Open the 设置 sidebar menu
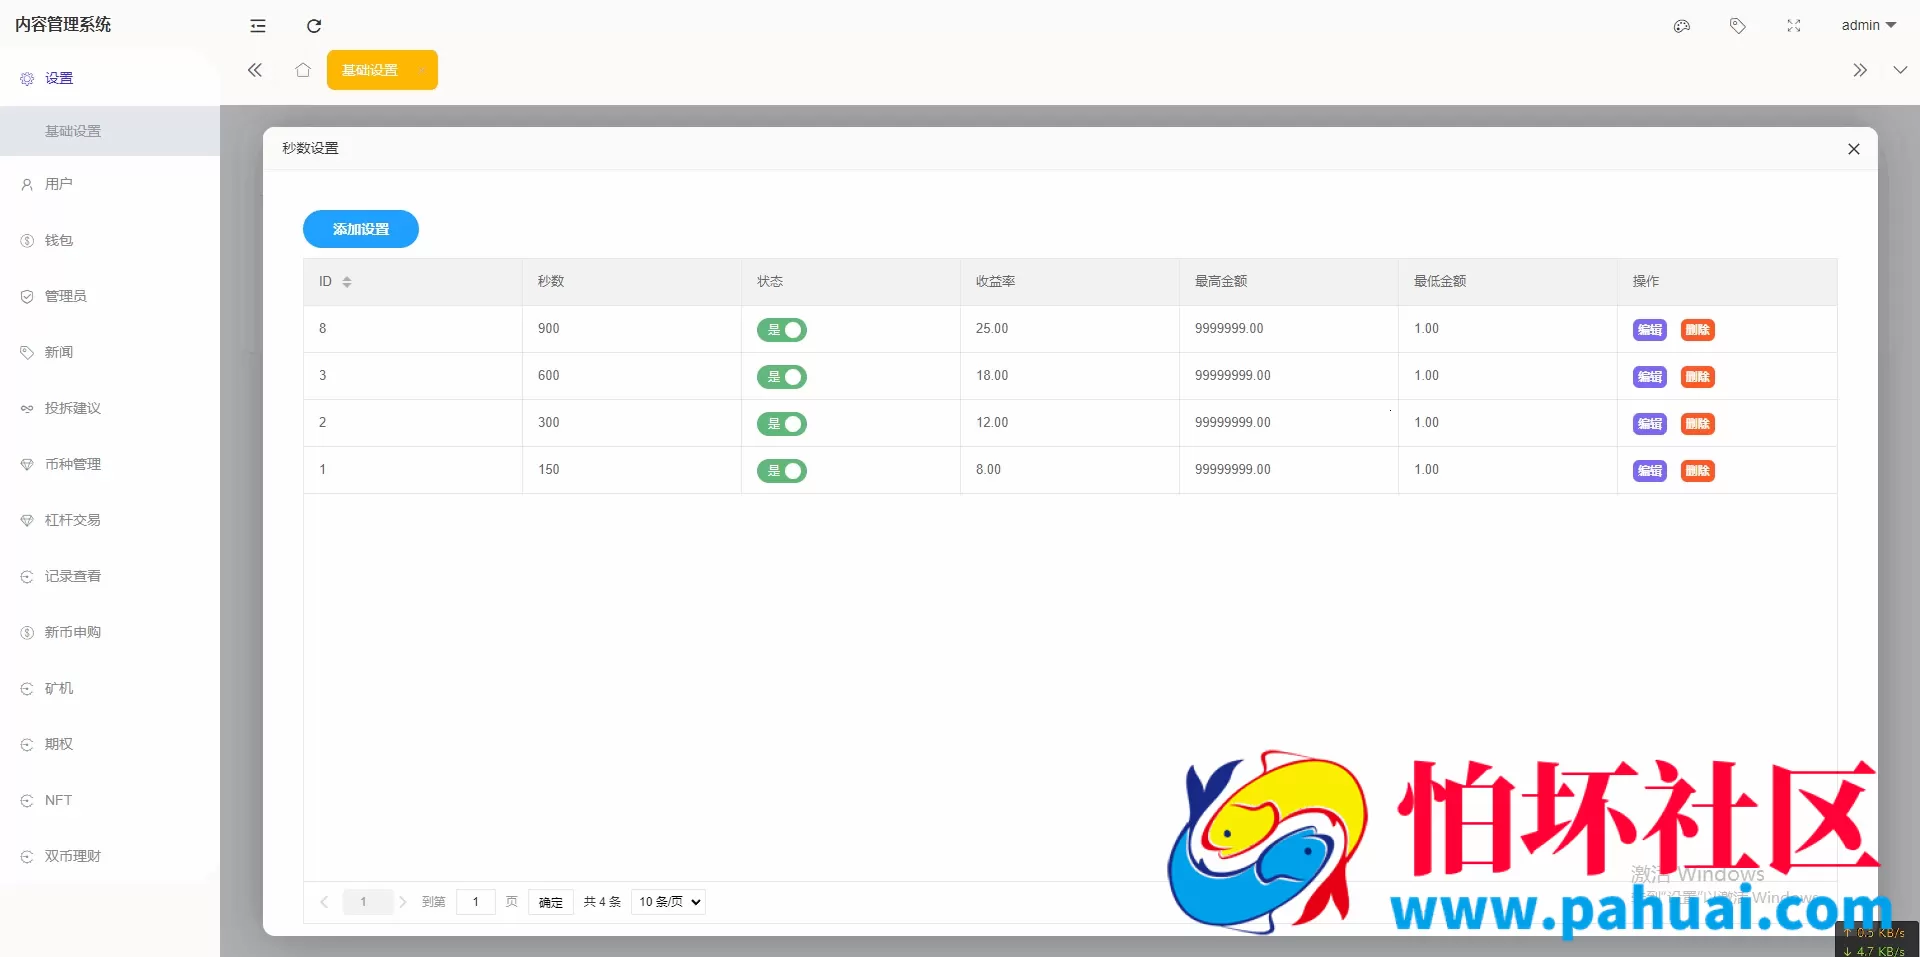 [110, 78]
